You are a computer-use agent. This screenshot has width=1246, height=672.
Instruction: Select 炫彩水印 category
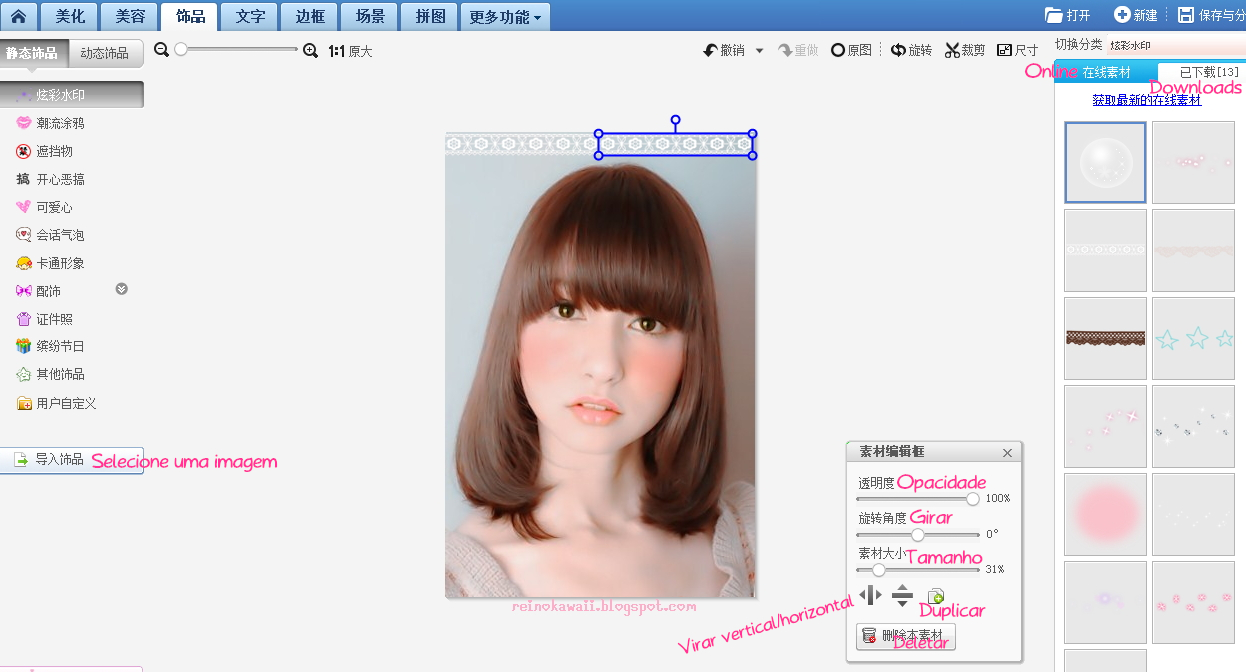[71, 95]
